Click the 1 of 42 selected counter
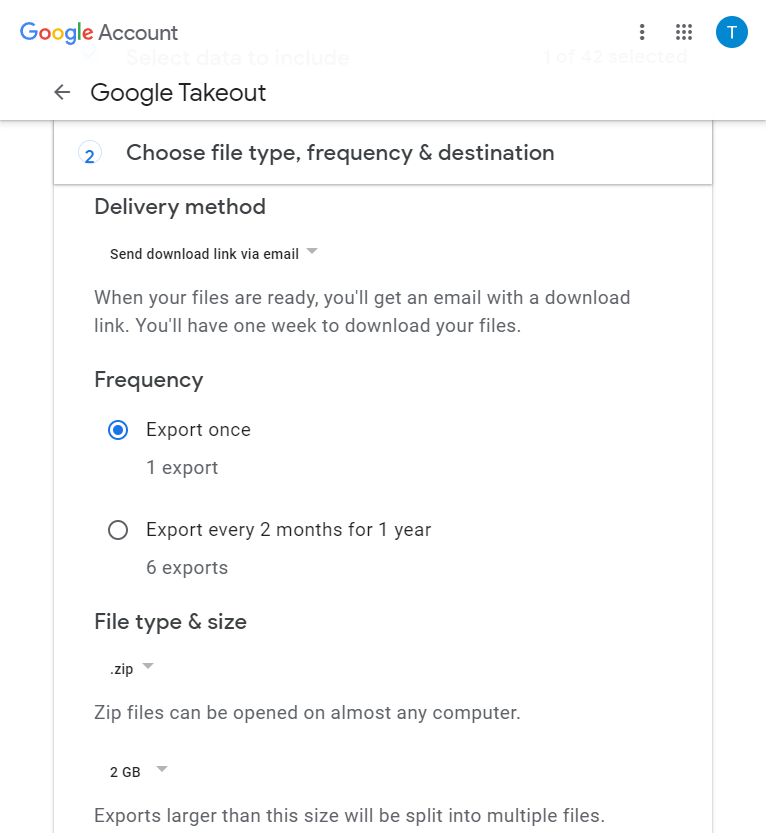 tap(614, 57)
